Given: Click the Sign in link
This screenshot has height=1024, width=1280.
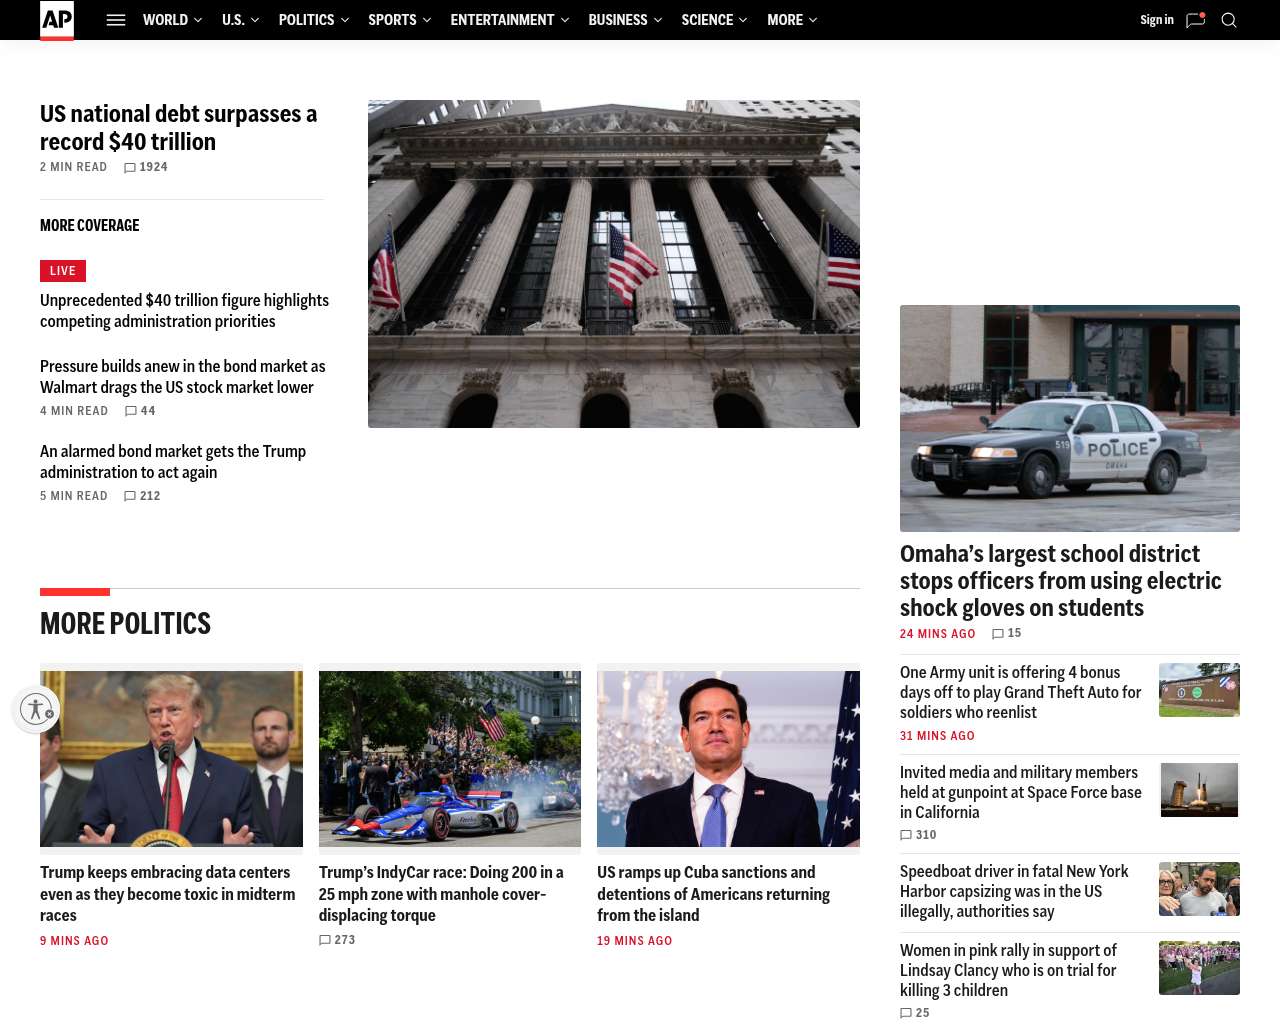Looking at the screenshot, I should tap(1157, 20).
